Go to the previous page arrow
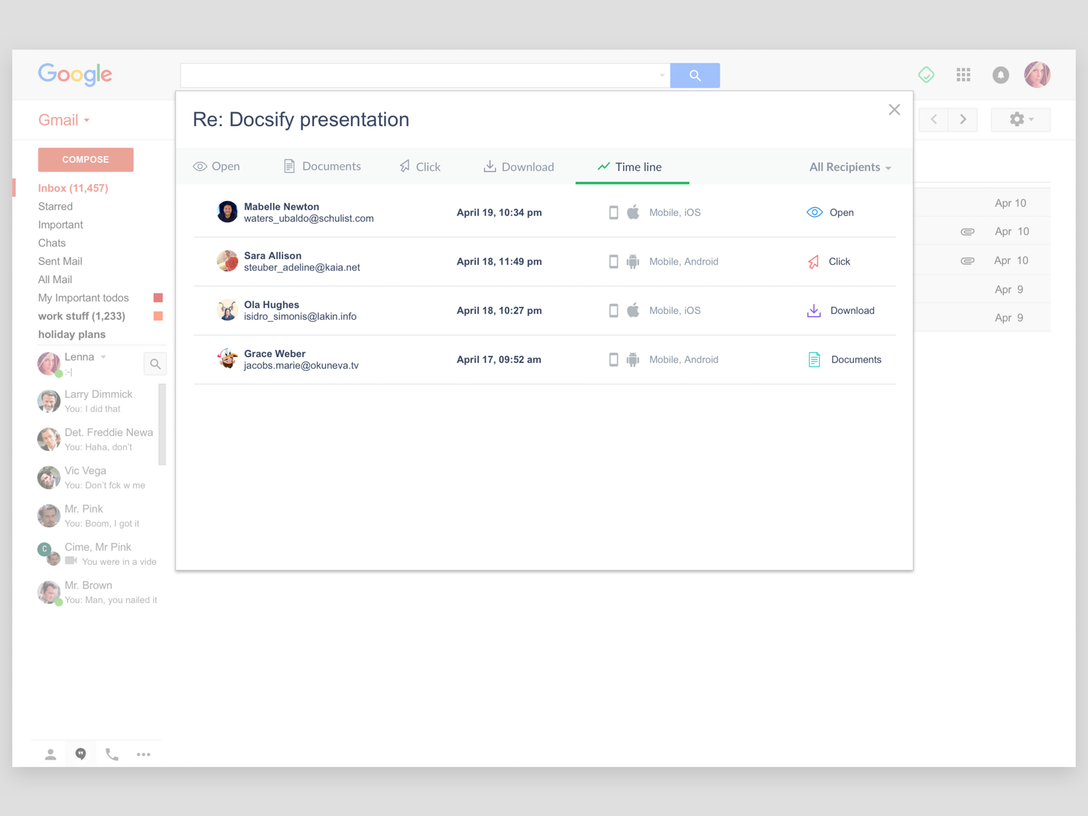Screen dimensions: 1088x816 (x=934, y=119)
